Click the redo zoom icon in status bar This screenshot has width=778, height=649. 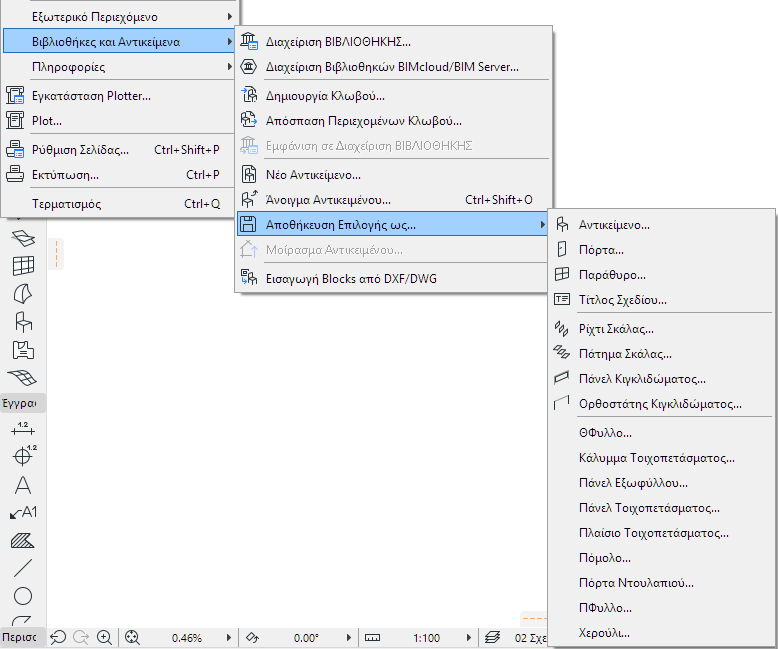point(81,637)
